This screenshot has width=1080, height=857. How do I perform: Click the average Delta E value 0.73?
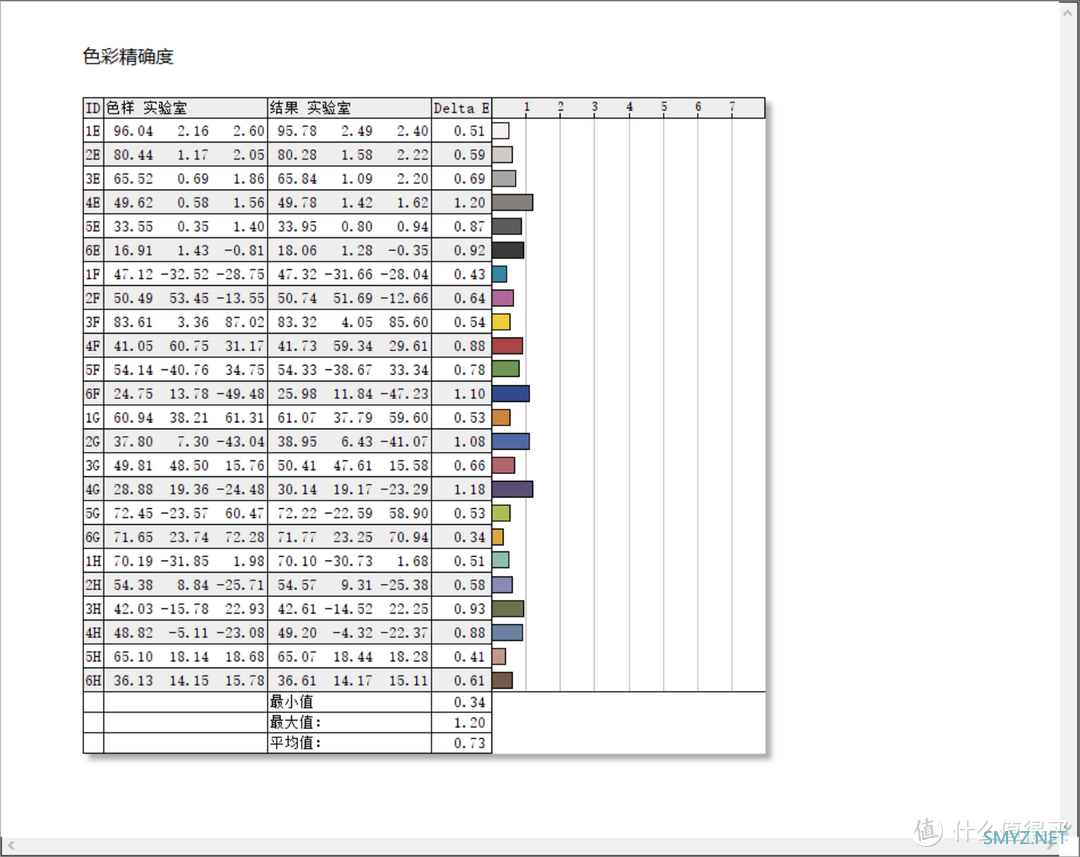pos(470,743)
